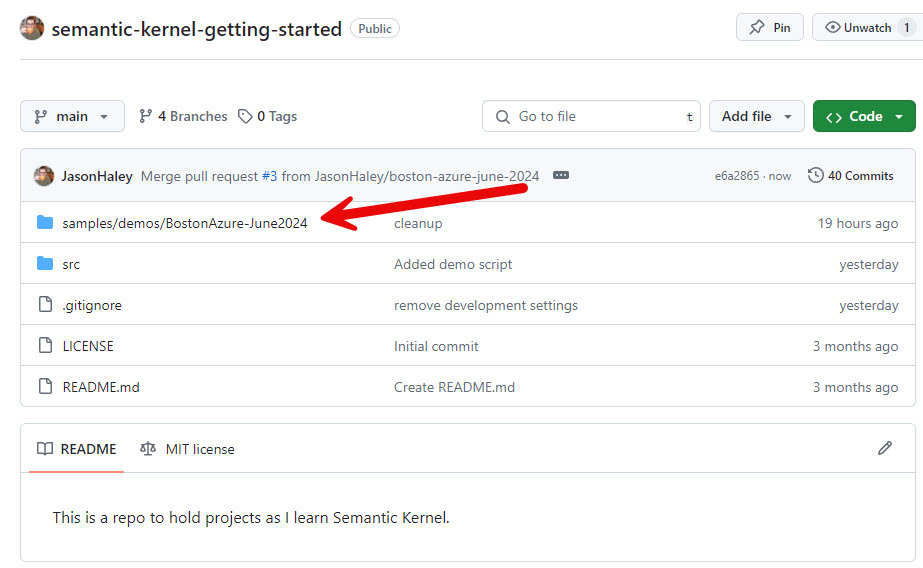Open the repository owner avatar
The width and height of the screenshot is (923, 568).
click(32, 28)
